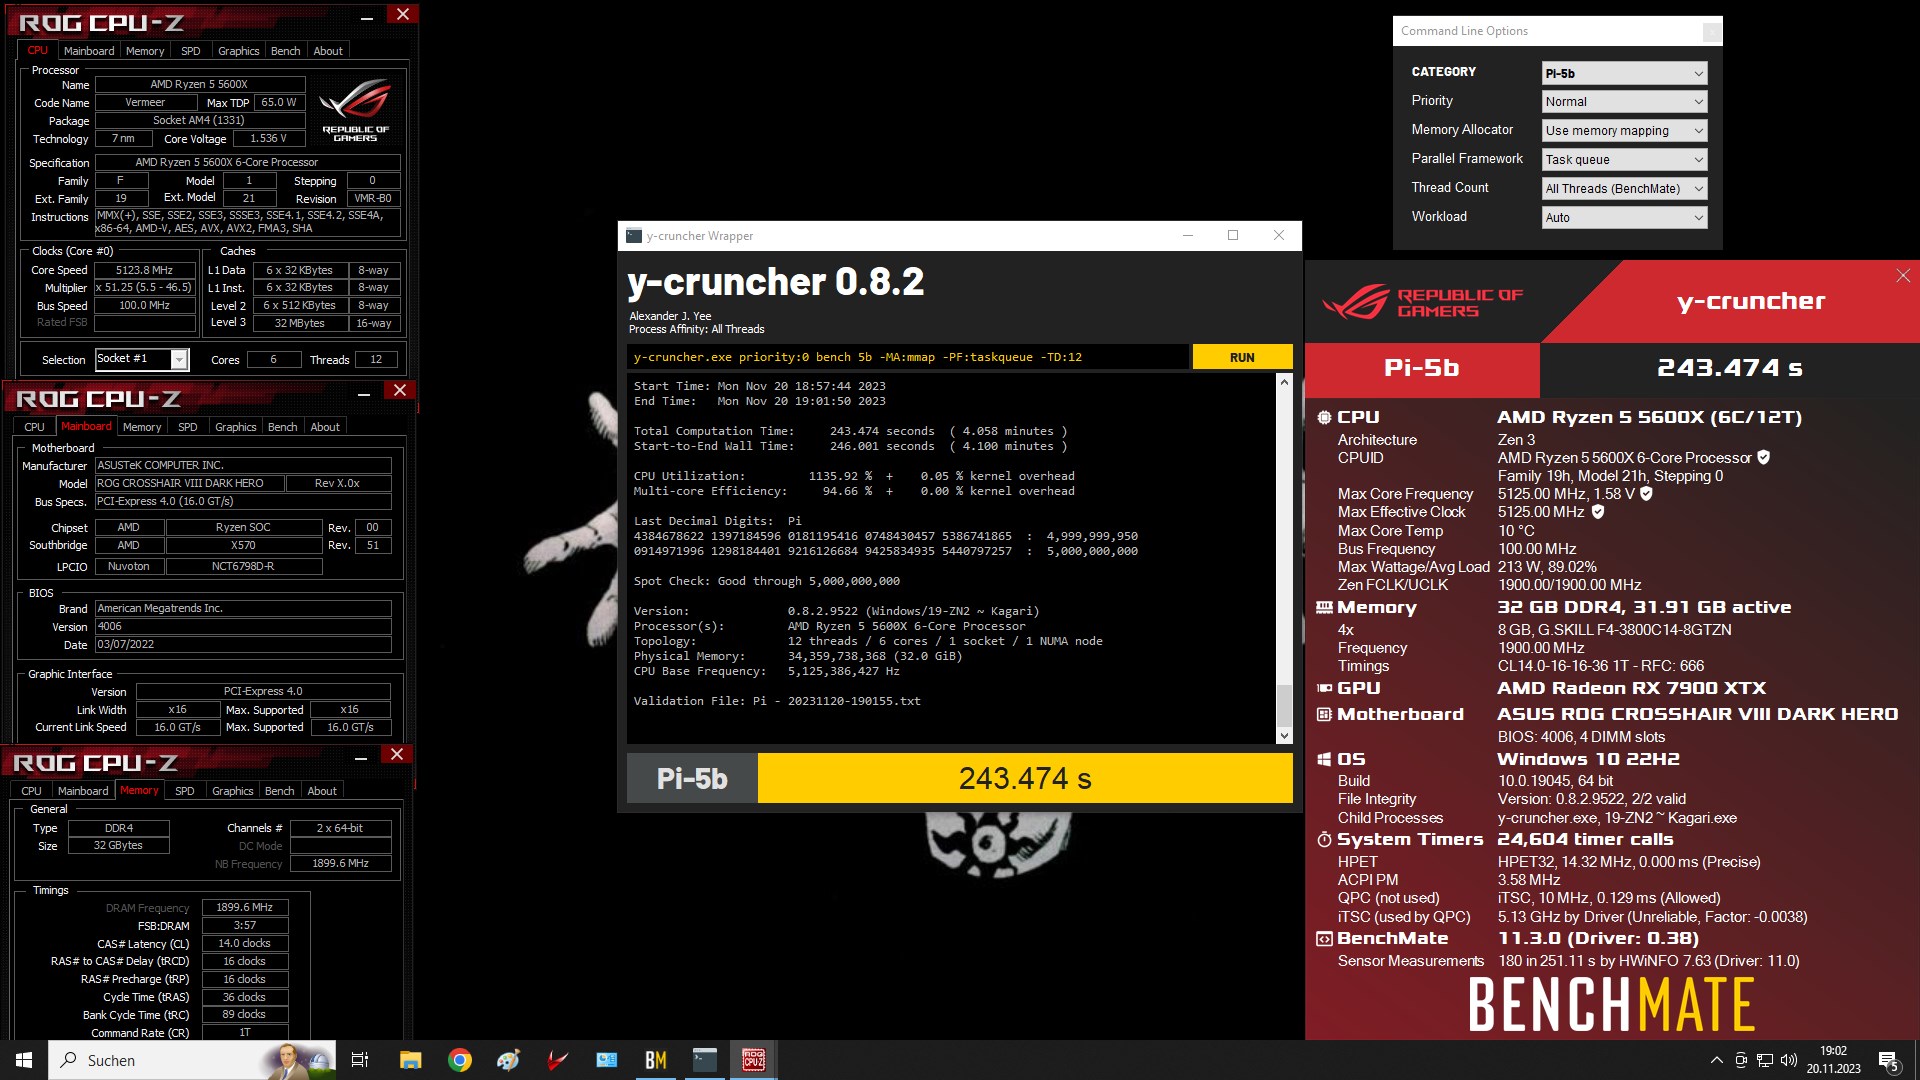
Task: Click the Republic of Gamers logo in CPU-Z
Action: tap(356, 110)
